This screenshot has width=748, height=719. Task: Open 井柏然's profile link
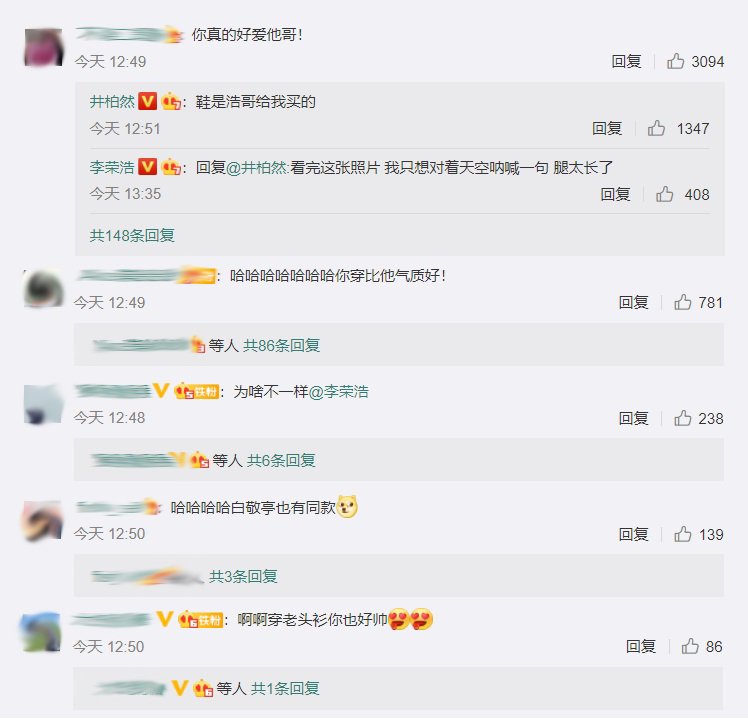112,102
